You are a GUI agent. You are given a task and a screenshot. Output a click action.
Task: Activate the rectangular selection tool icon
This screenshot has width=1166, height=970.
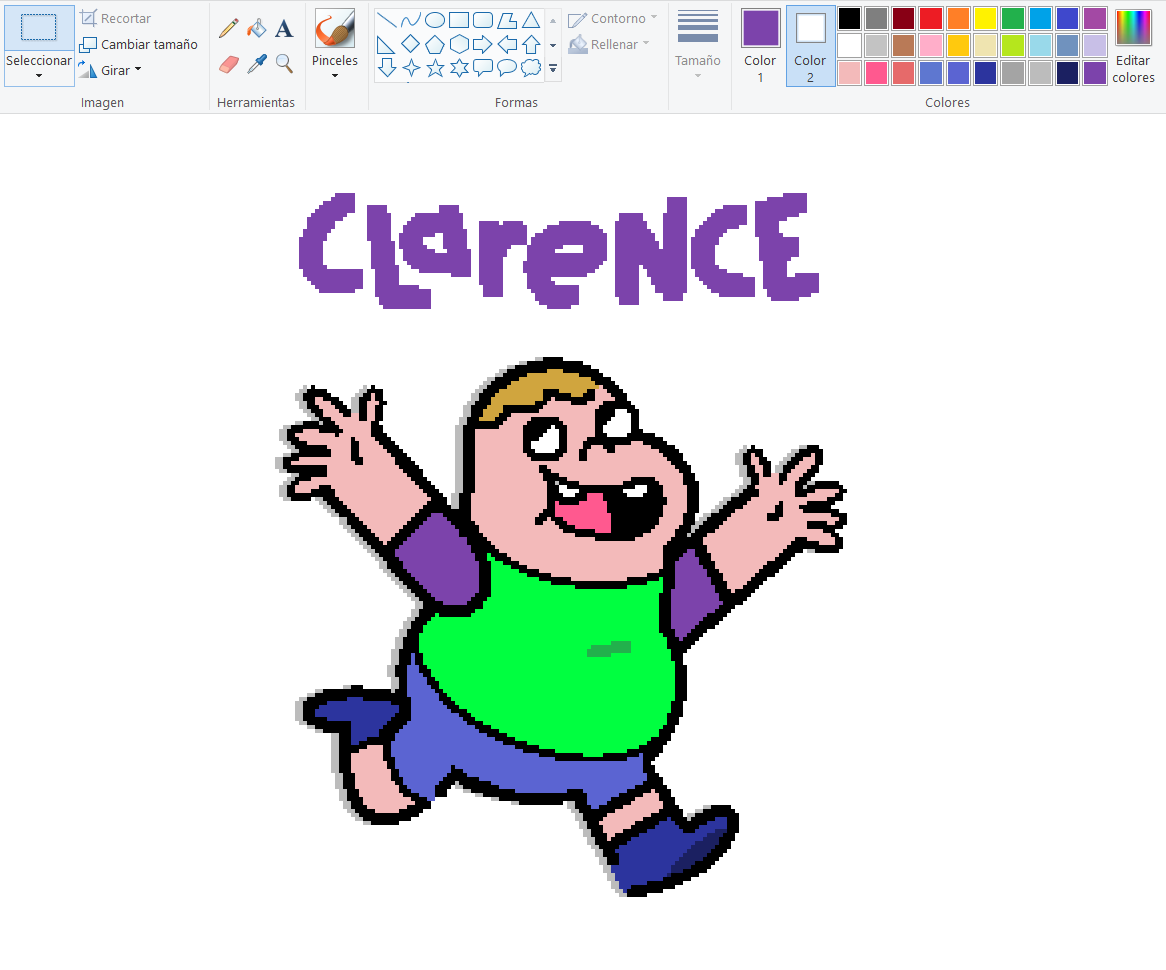[x=39, y=28]
